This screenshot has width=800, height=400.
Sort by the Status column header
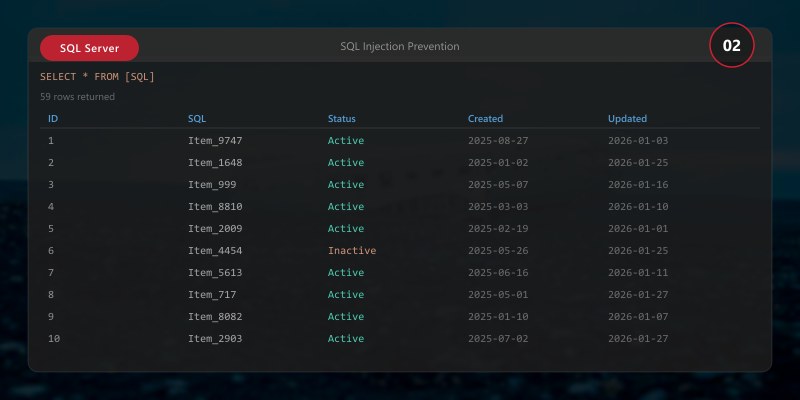click(342, 118)
